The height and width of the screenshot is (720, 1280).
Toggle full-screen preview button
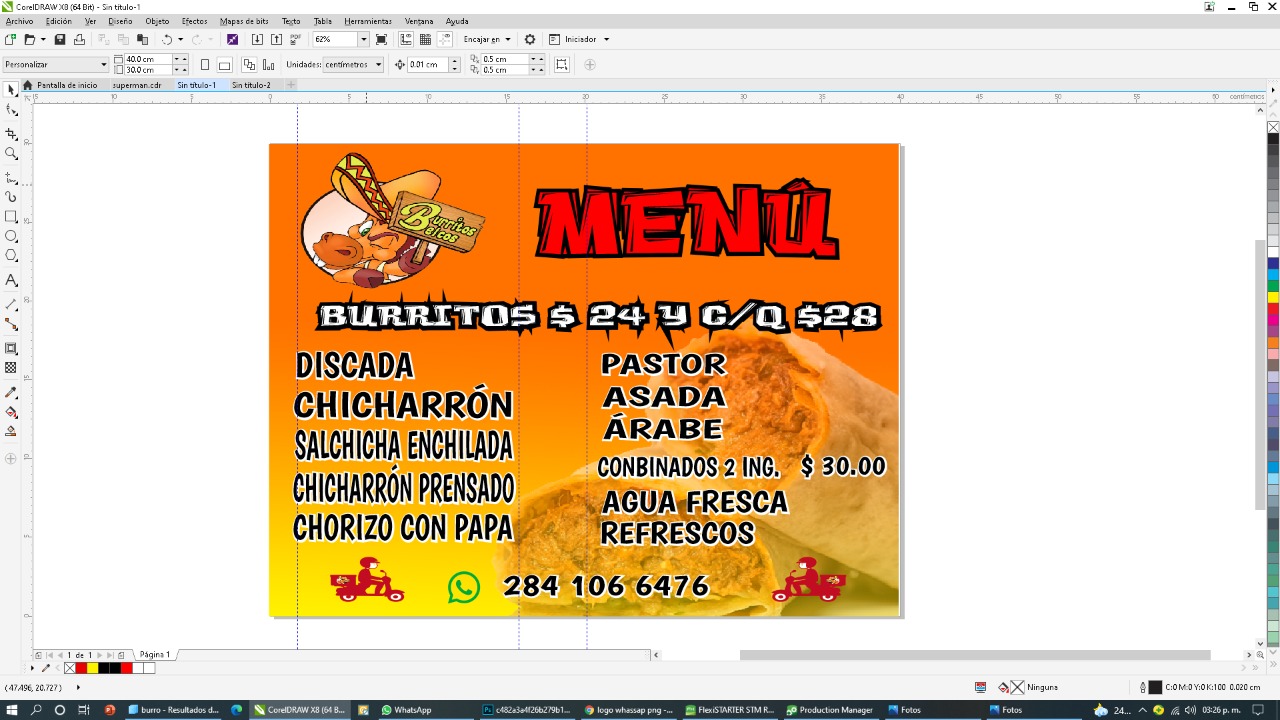381,40
